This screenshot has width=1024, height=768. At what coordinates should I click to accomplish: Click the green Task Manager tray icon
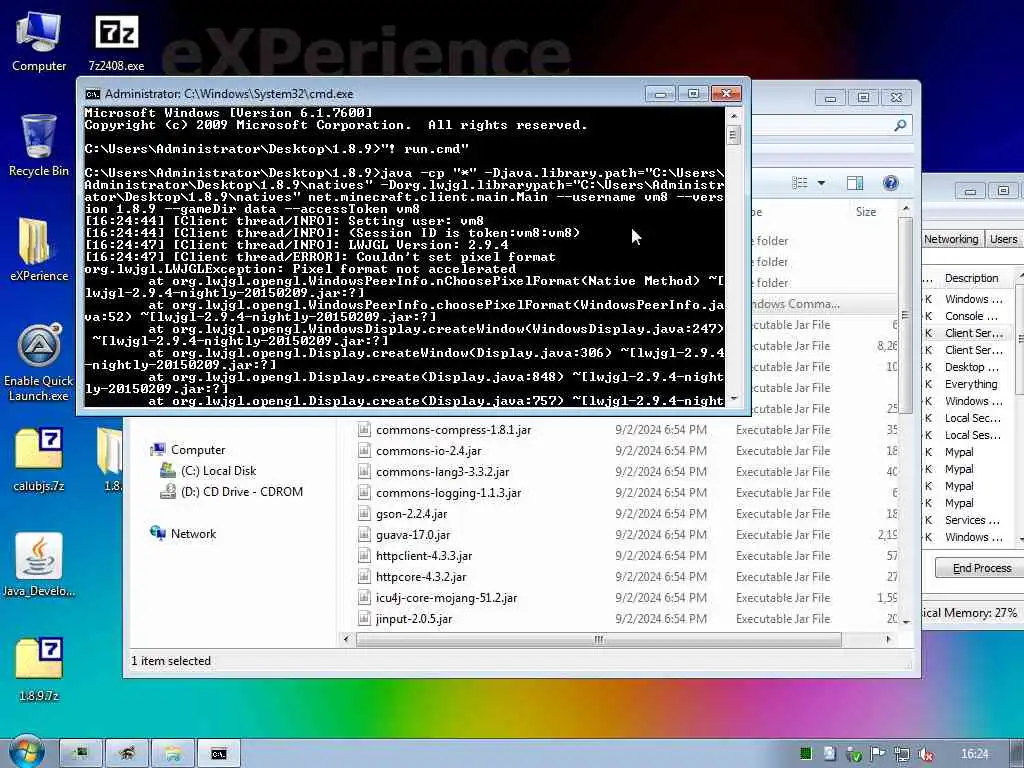click(806, 754)
